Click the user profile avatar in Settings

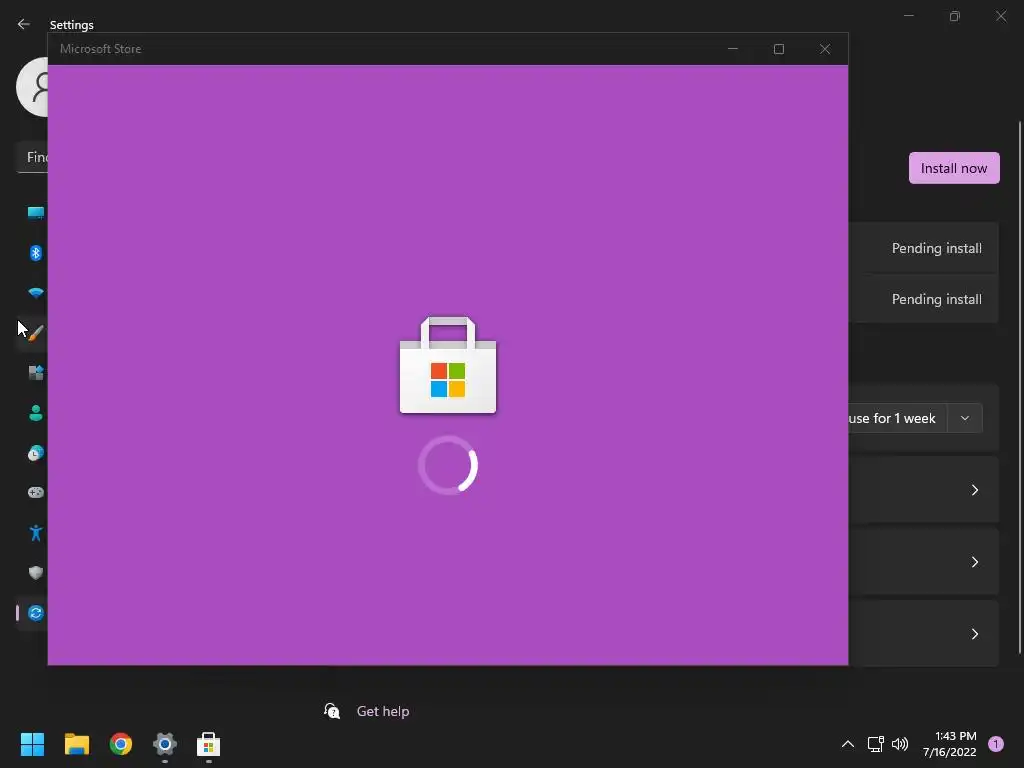(x=32, y=87)
